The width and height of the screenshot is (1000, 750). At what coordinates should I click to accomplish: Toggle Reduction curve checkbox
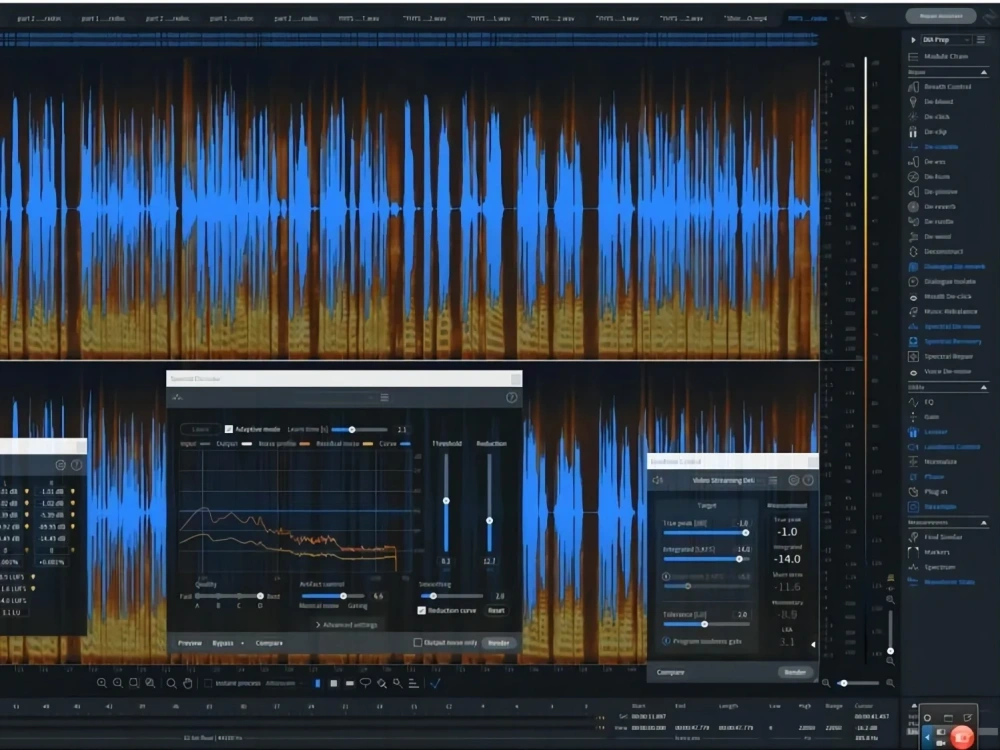click(422, 610)
